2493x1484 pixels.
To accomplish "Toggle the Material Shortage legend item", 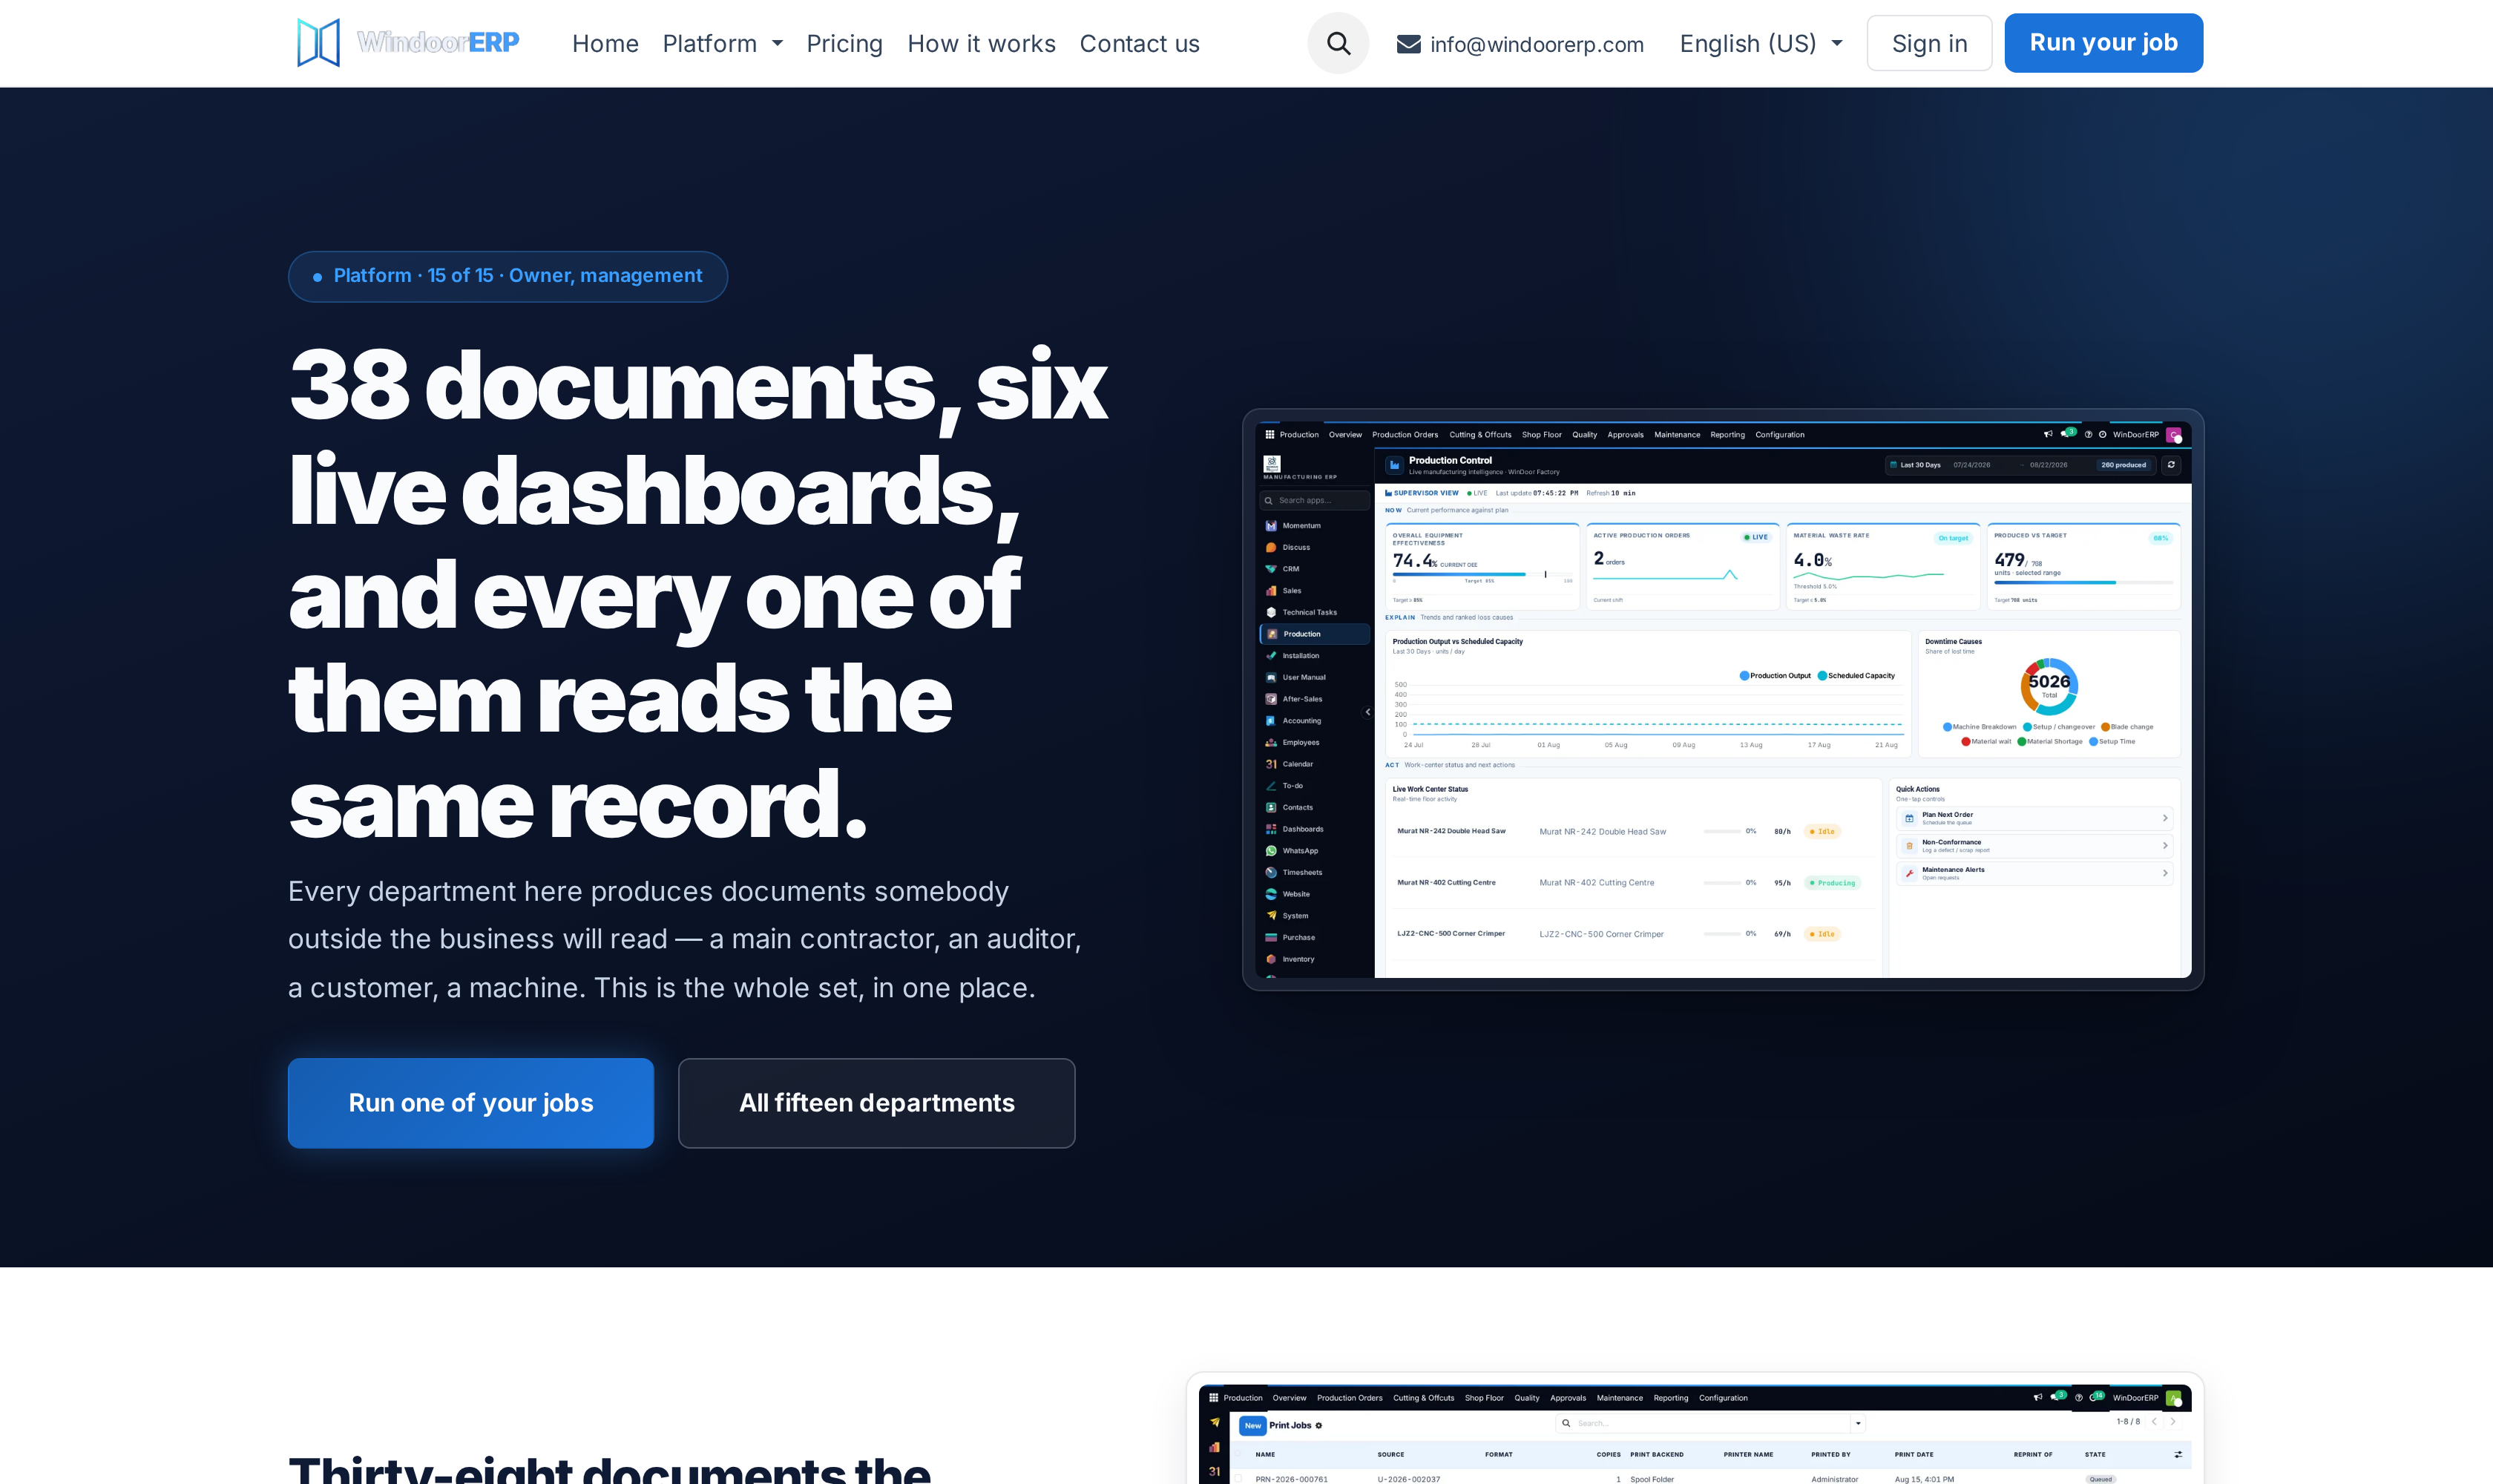I will point(2050,741).
